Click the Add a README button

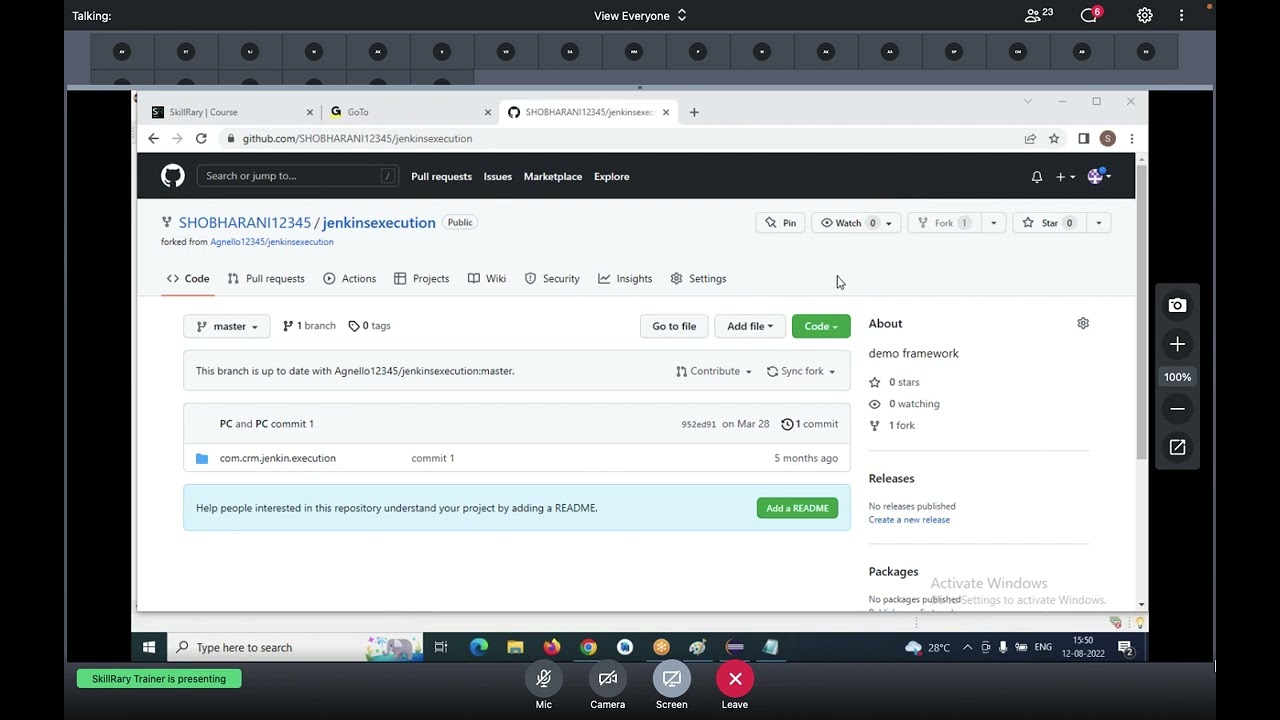coord(797,508)
